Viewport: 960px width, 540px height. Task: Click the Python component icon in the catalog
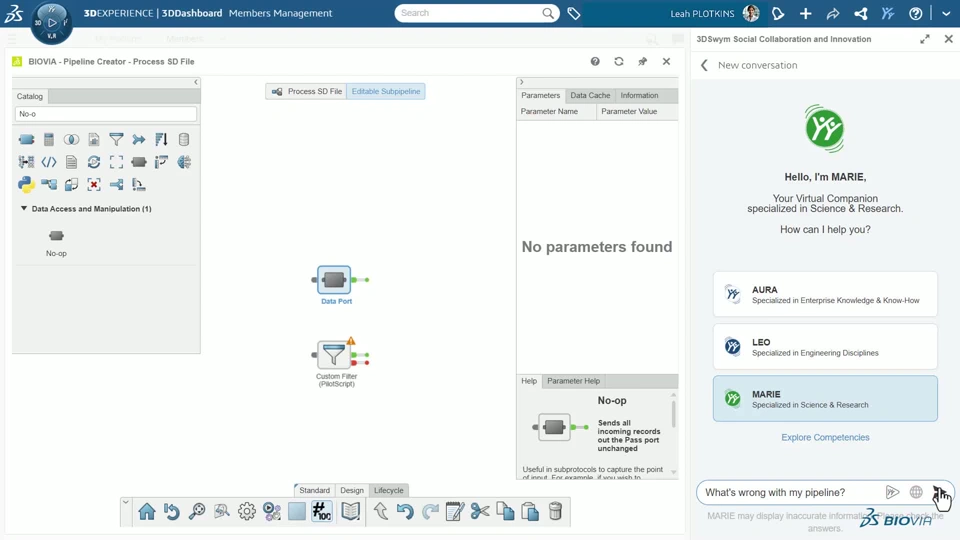point(26,184)
